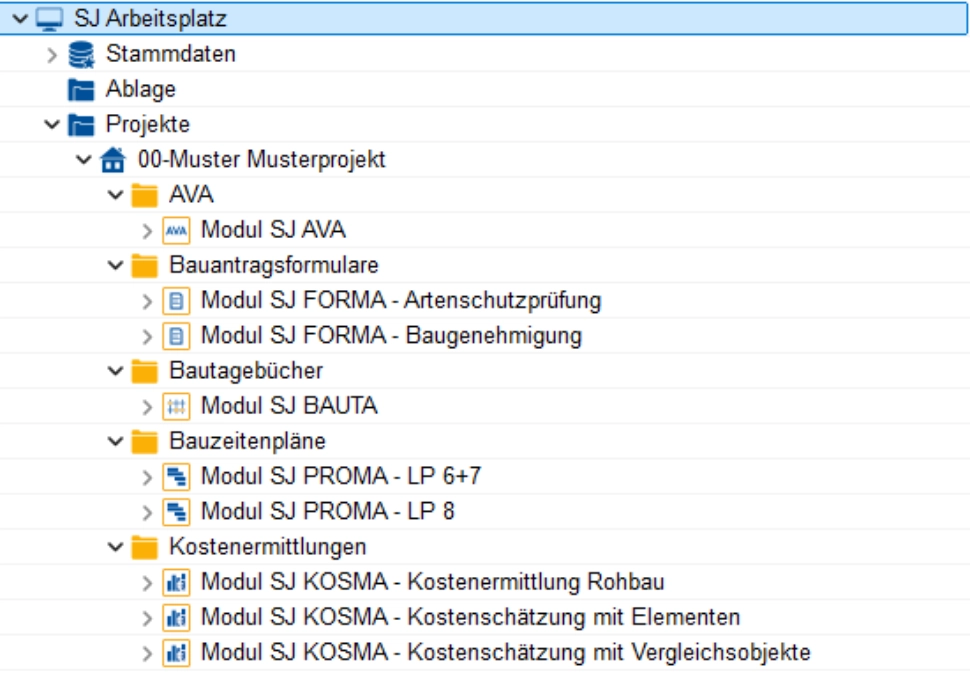Click the PROMA LP 6+7 schedule icon
970x683 pixels.
click(176, 477)
